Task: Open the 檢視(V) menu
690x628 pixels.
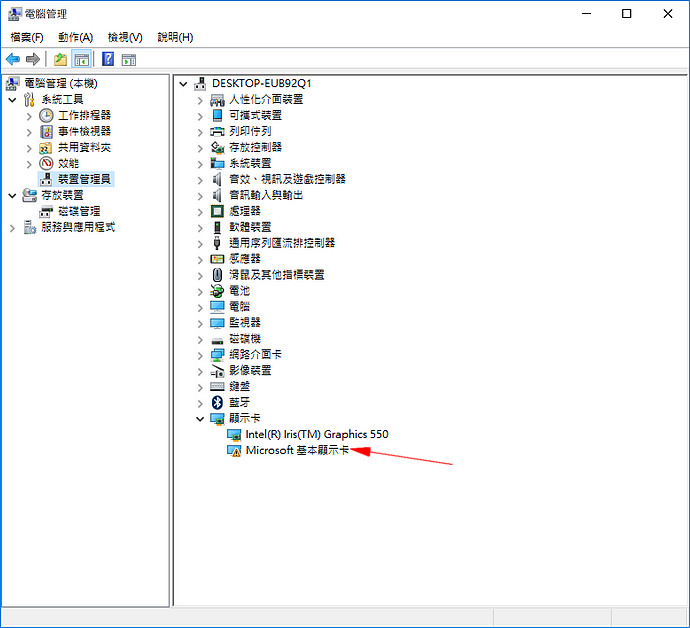Action: point(125,37)
